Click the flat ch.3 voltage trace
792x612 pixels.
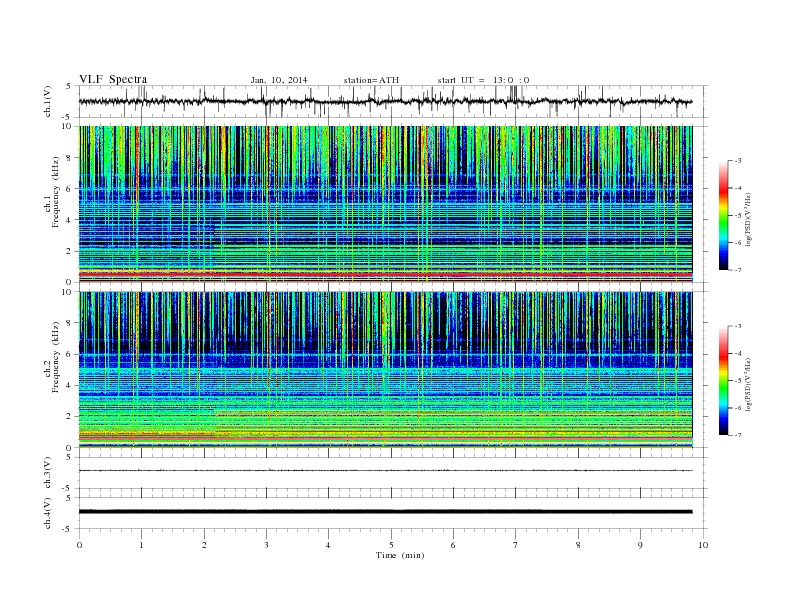coord(385,471)
